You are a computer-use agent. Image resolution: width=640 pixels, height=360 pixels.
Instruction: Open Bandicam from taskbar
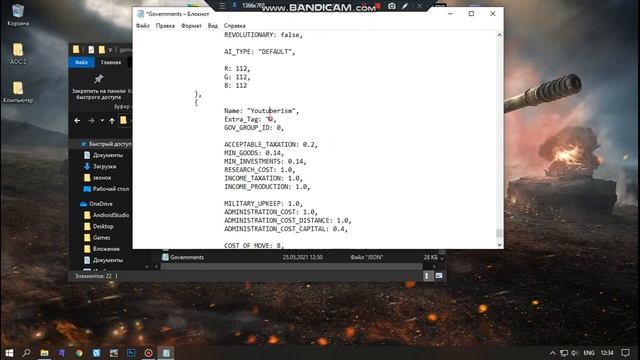coord(149,353)
